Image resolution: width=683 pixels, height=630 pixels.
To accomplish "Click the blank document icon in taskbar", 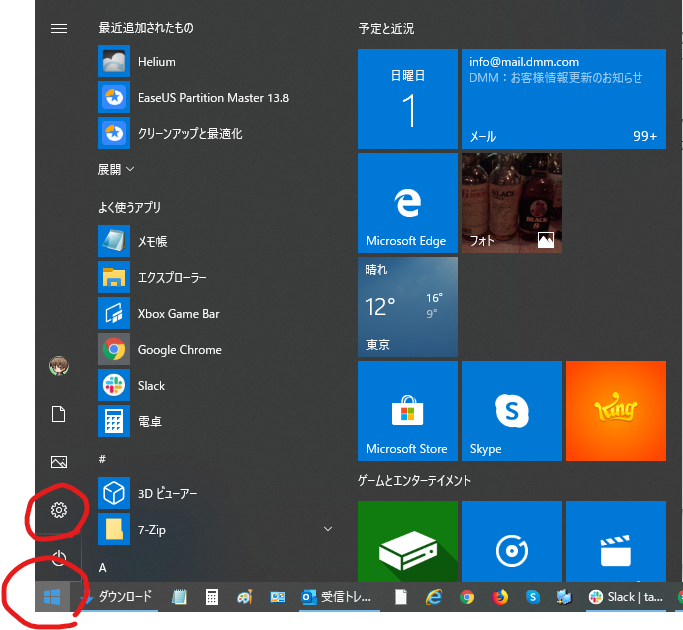I will (x=401, y=596).
